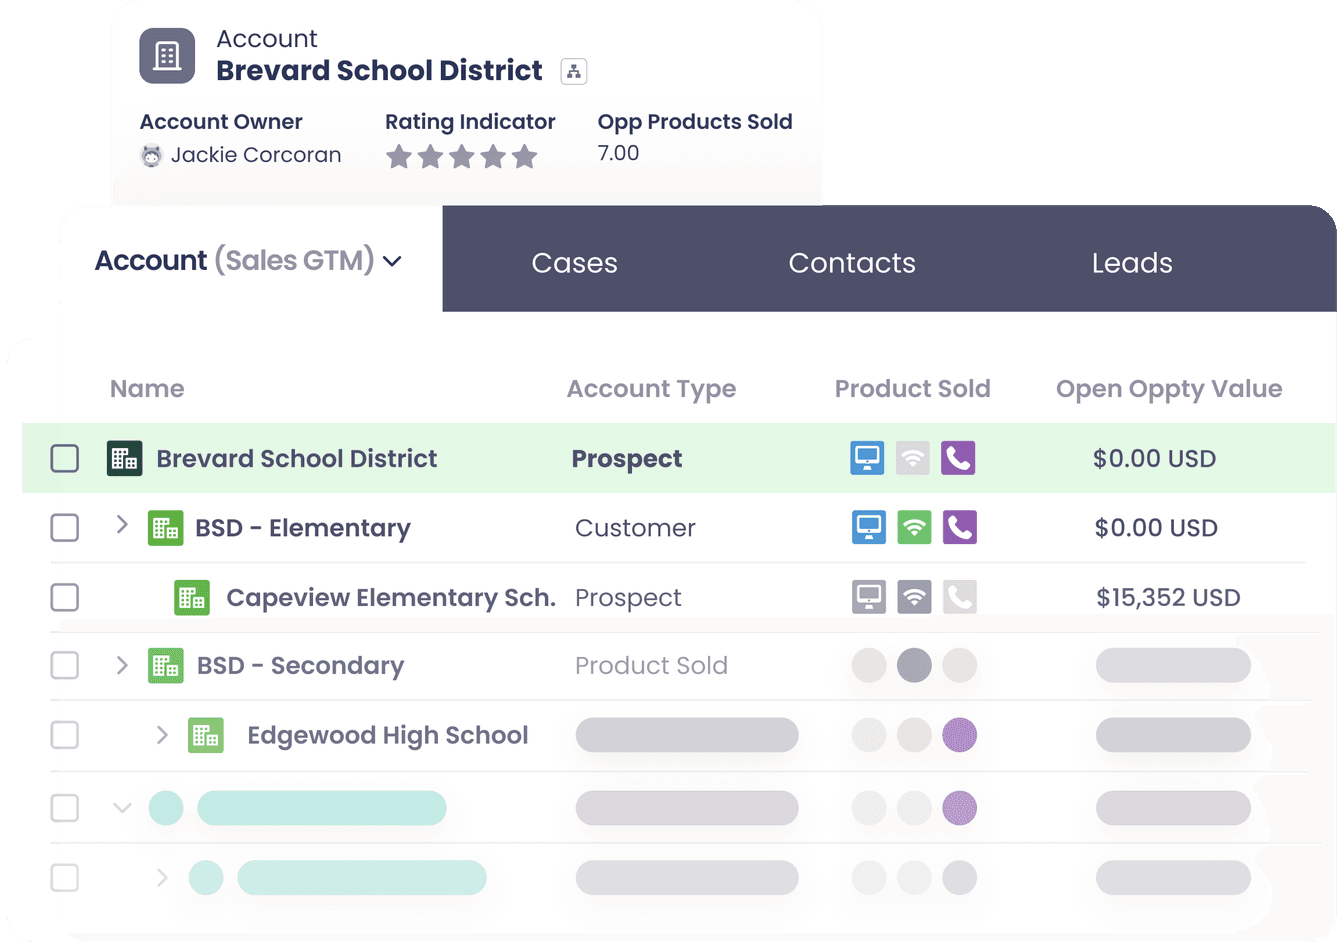This screenshot has height=948, width=1344.
Task: Click the blue monitor icon in Brevard School District row
Action: pos(867,458)
